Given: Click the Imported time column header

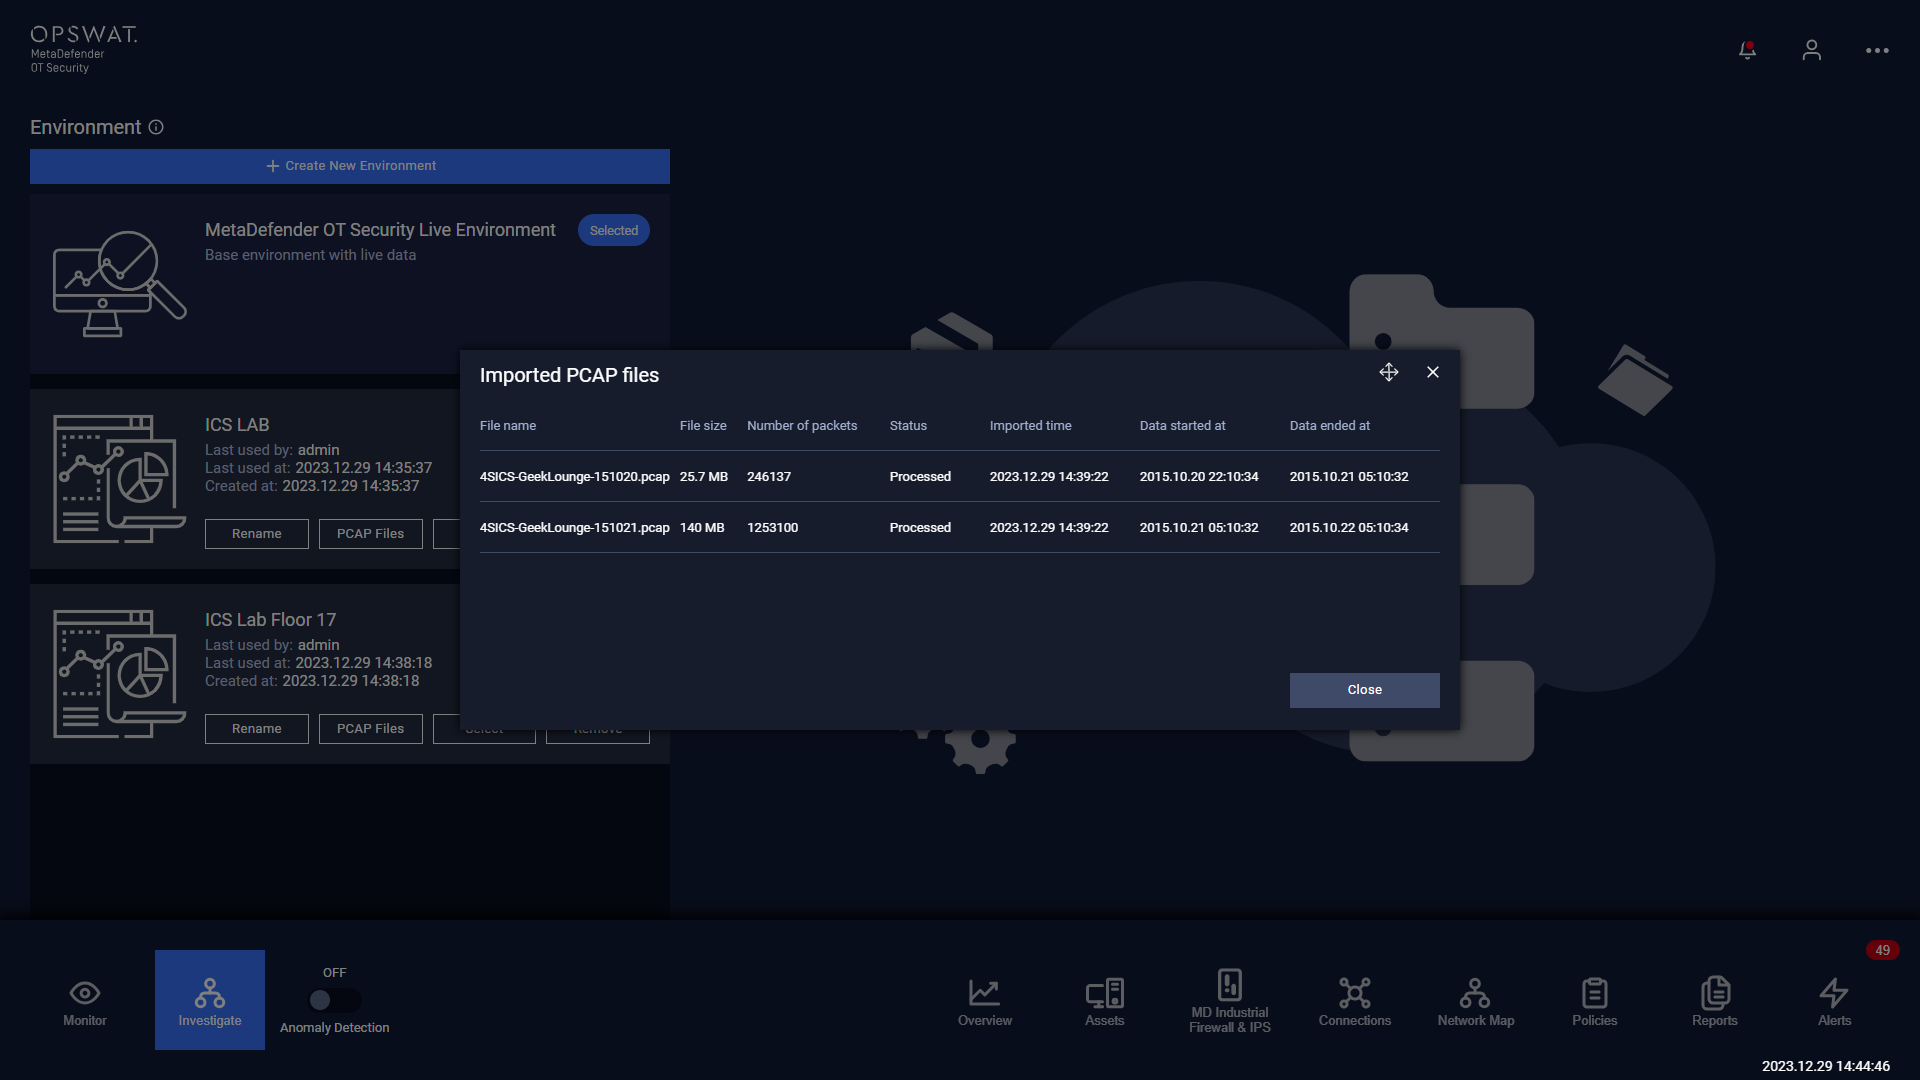Looking at the screenshot, I should 1030,426.
